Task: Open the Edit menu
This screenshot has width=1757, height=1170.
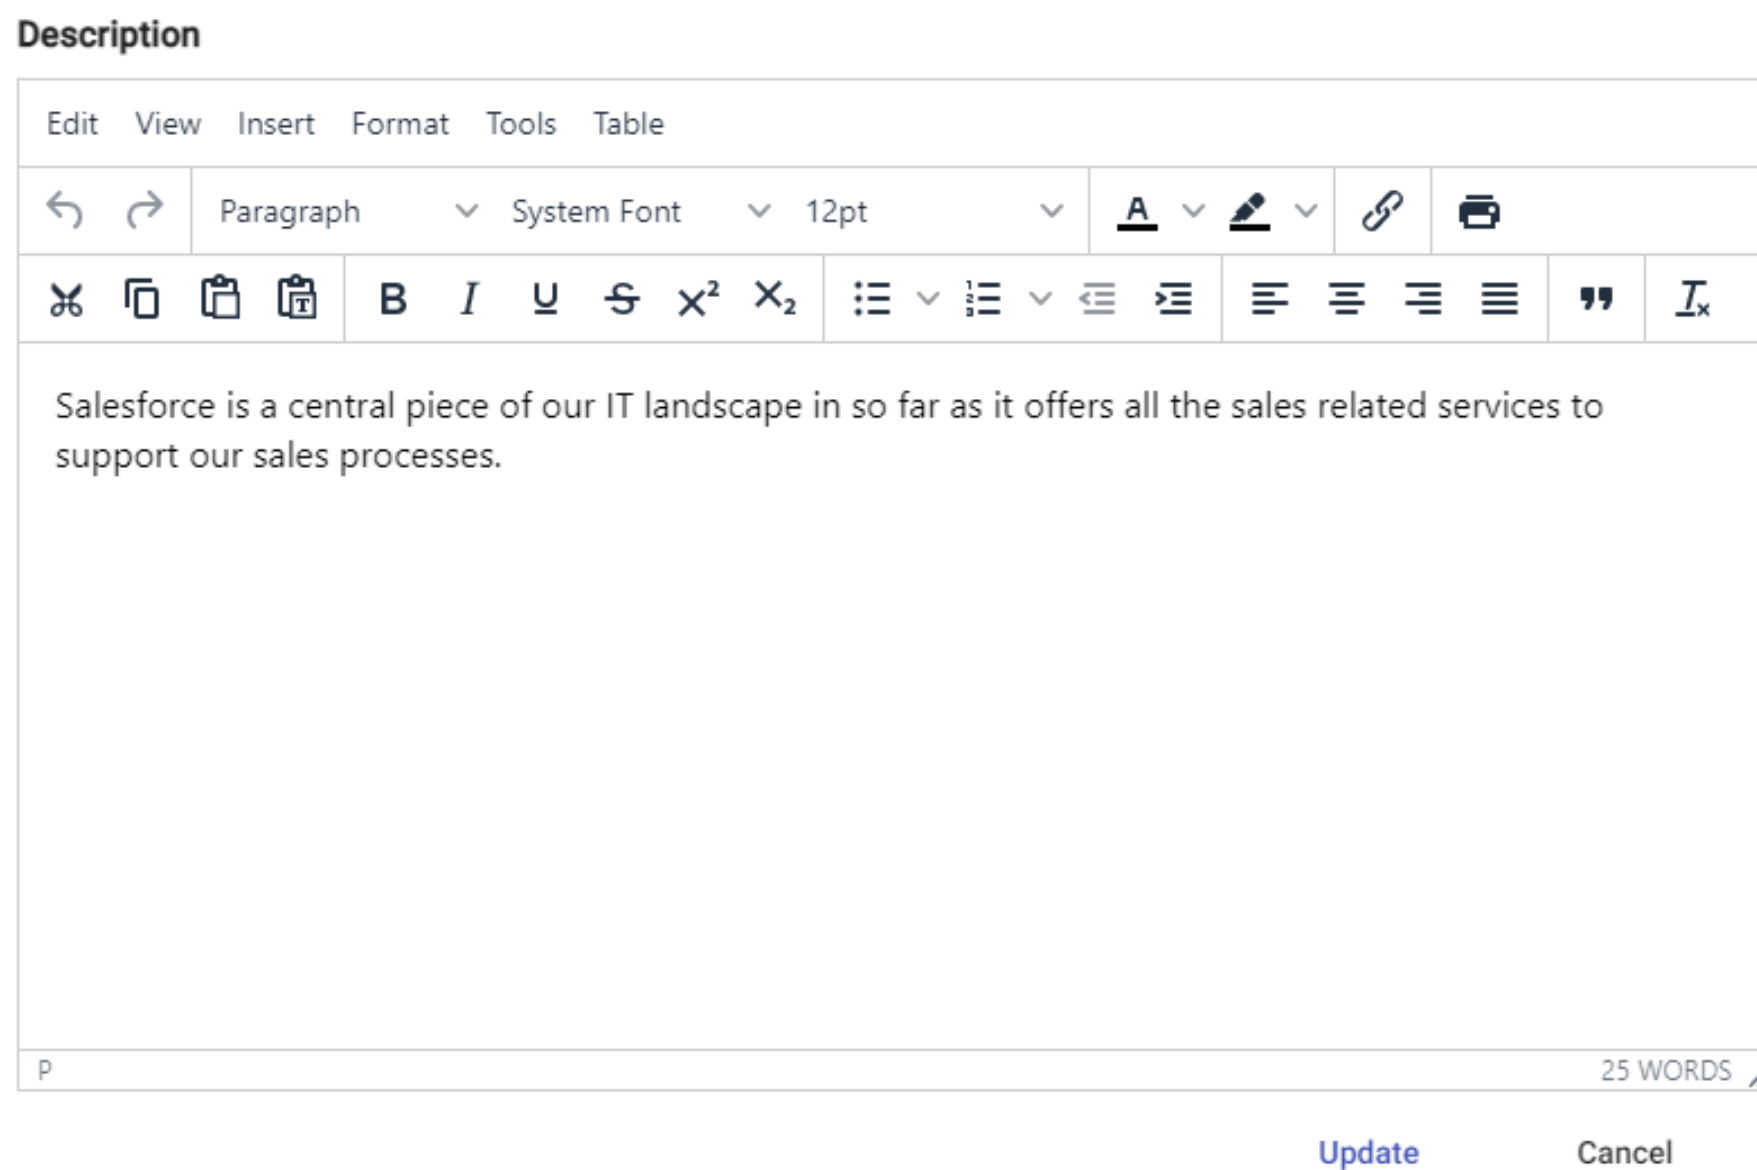Action: [x=72, y=124]
